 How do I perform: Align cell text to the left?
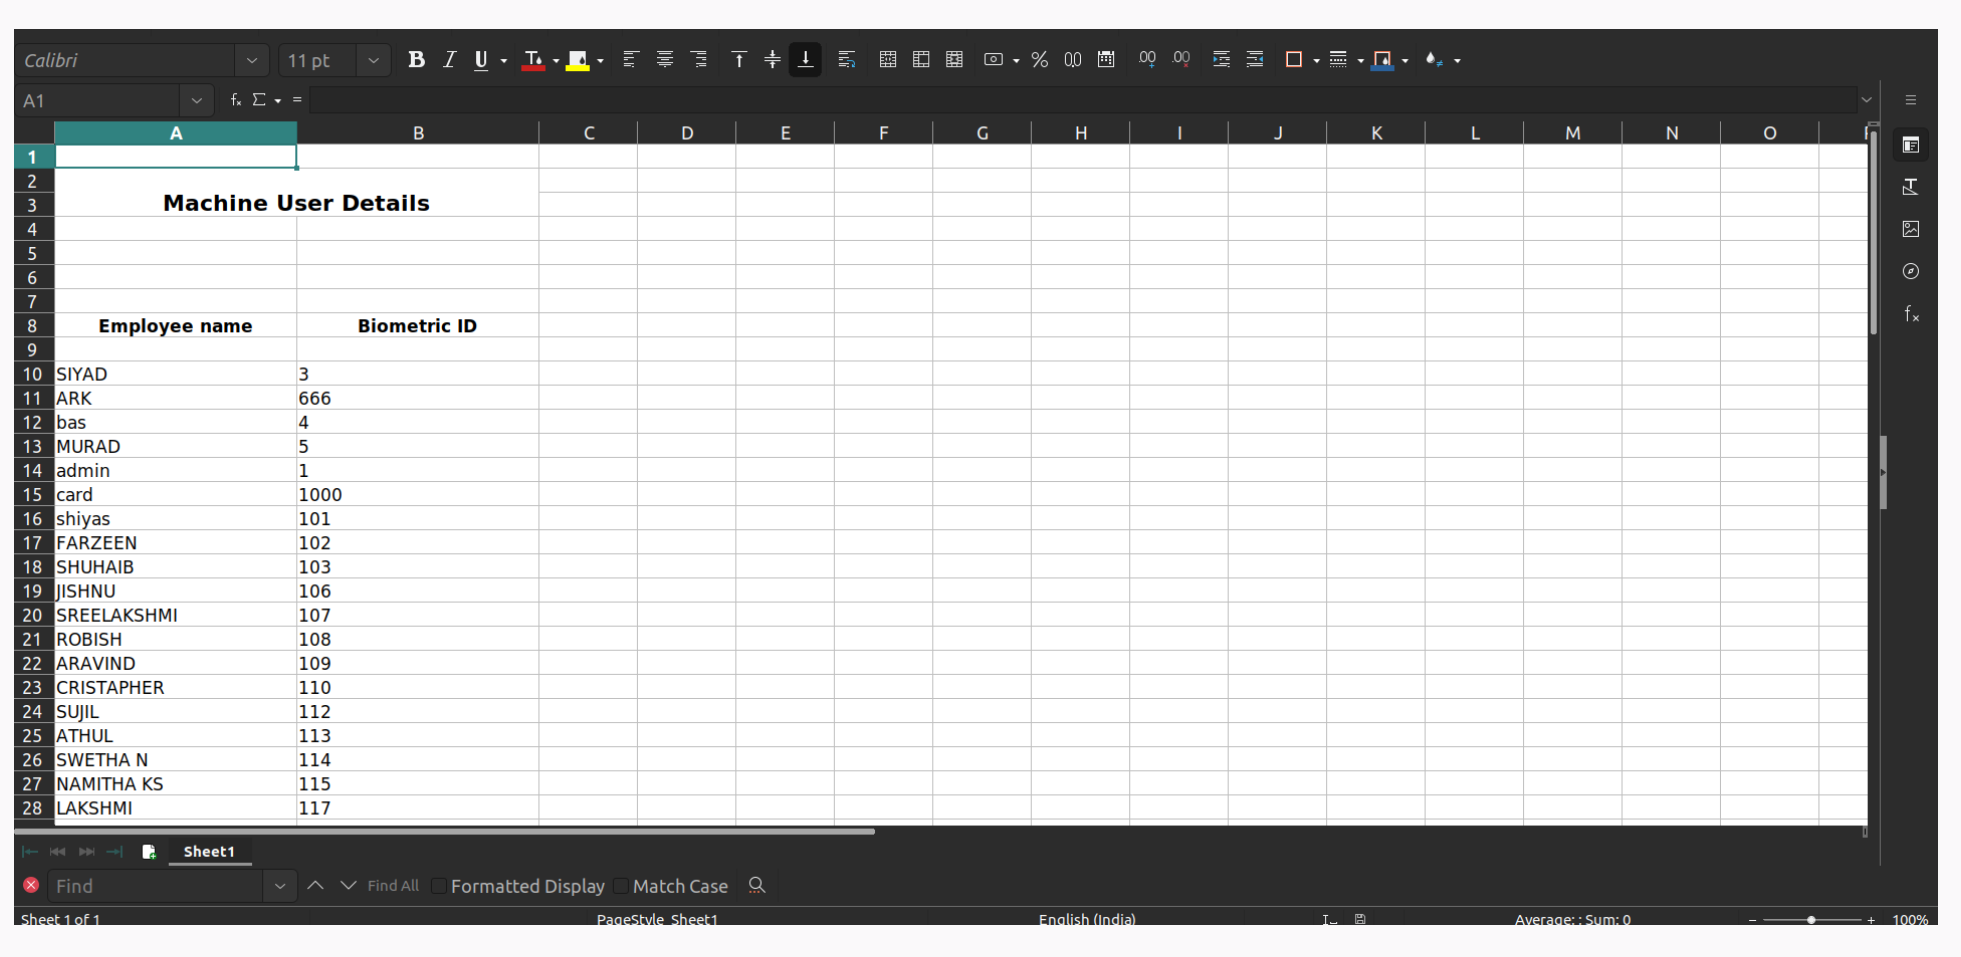click(x=630, y=60)
